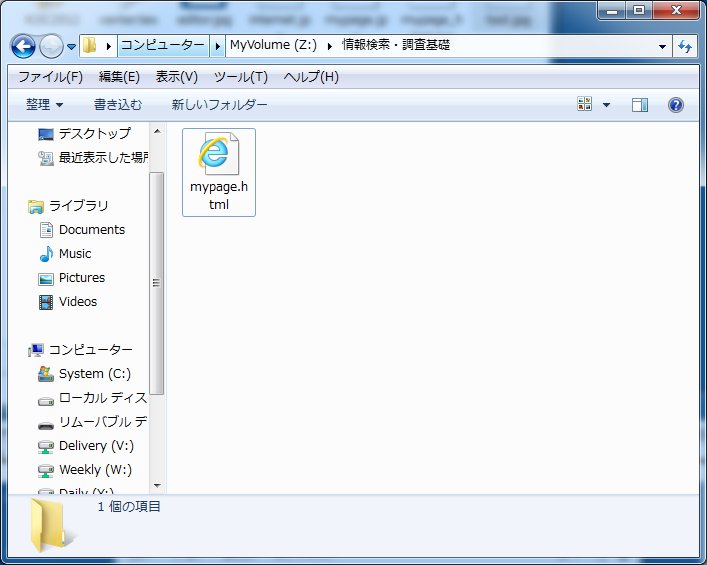Select 最近表示した場所 in navigation pane
The height and width of the screenshot is (565, 707).
(104, 157)
